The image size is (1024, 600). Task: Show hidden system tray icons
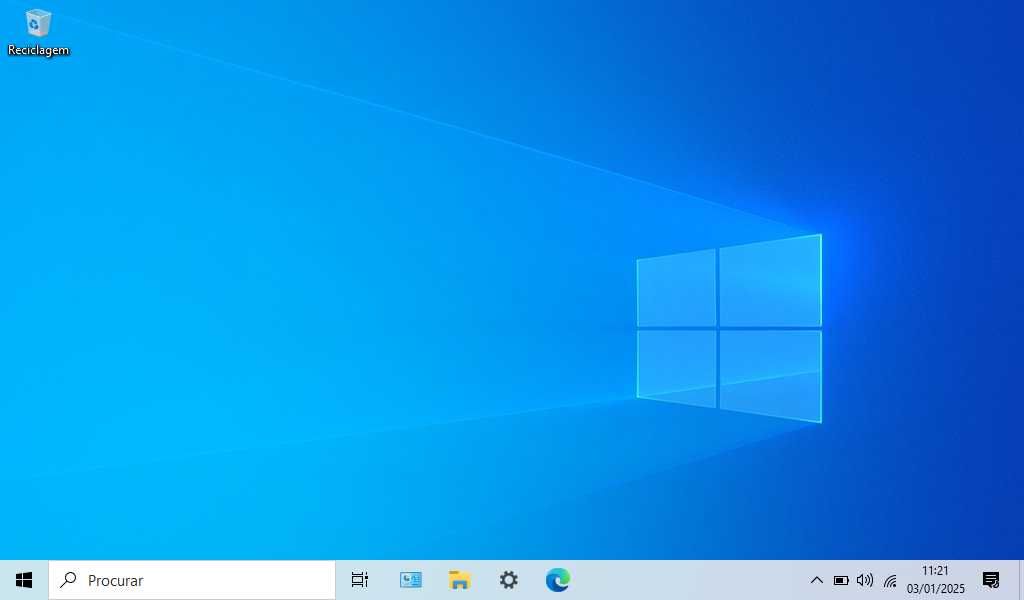816,580
